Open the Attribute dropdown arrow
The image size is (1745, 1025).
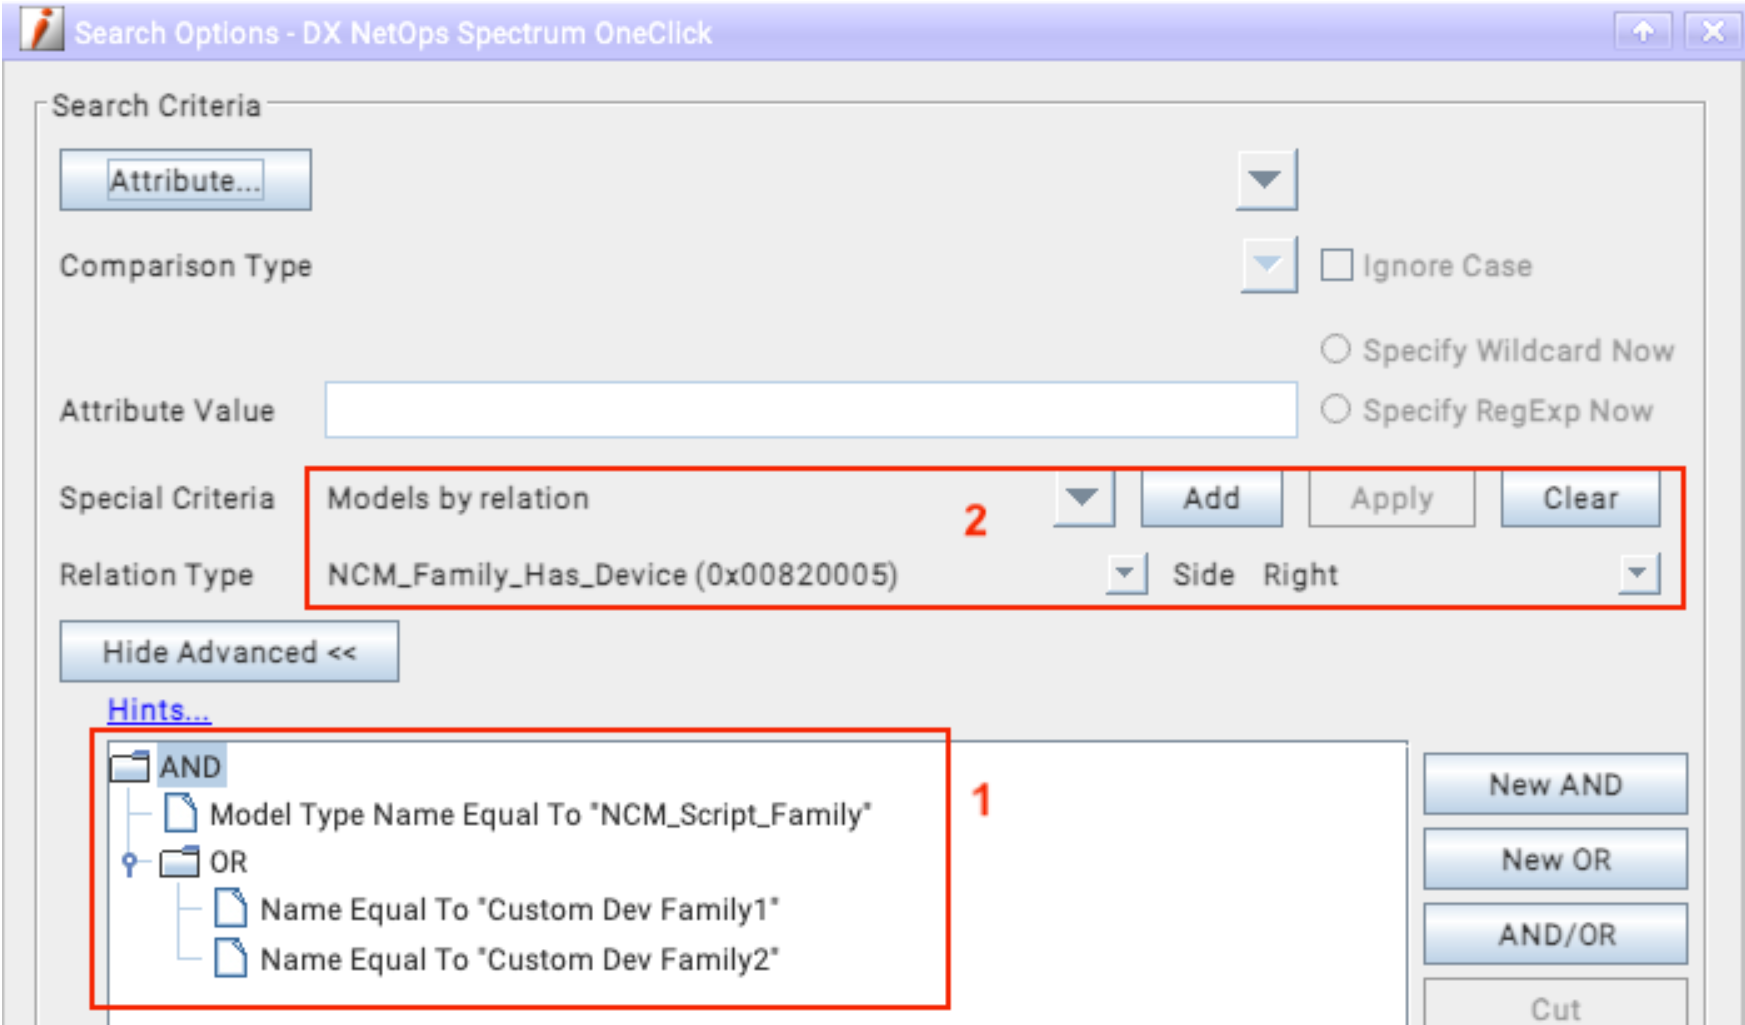pos(1266,180)
